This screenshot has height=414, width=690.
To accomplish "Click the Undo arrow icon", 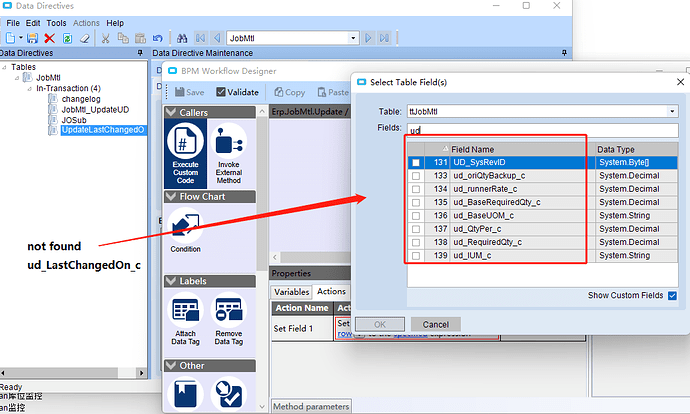I will click(x=158, y=38).
